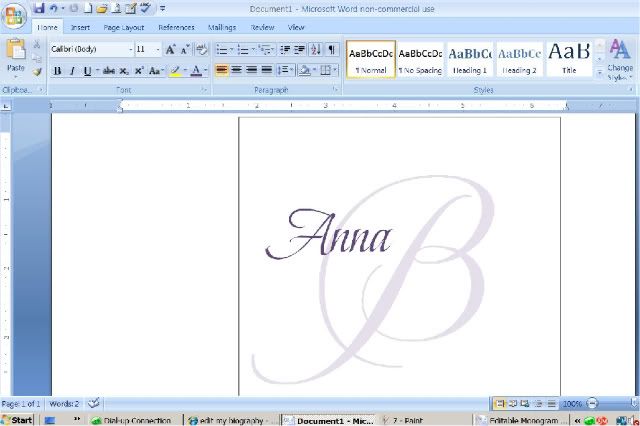Toggle strikethrough formatting
640x426 pixels.
pos(109,71)
